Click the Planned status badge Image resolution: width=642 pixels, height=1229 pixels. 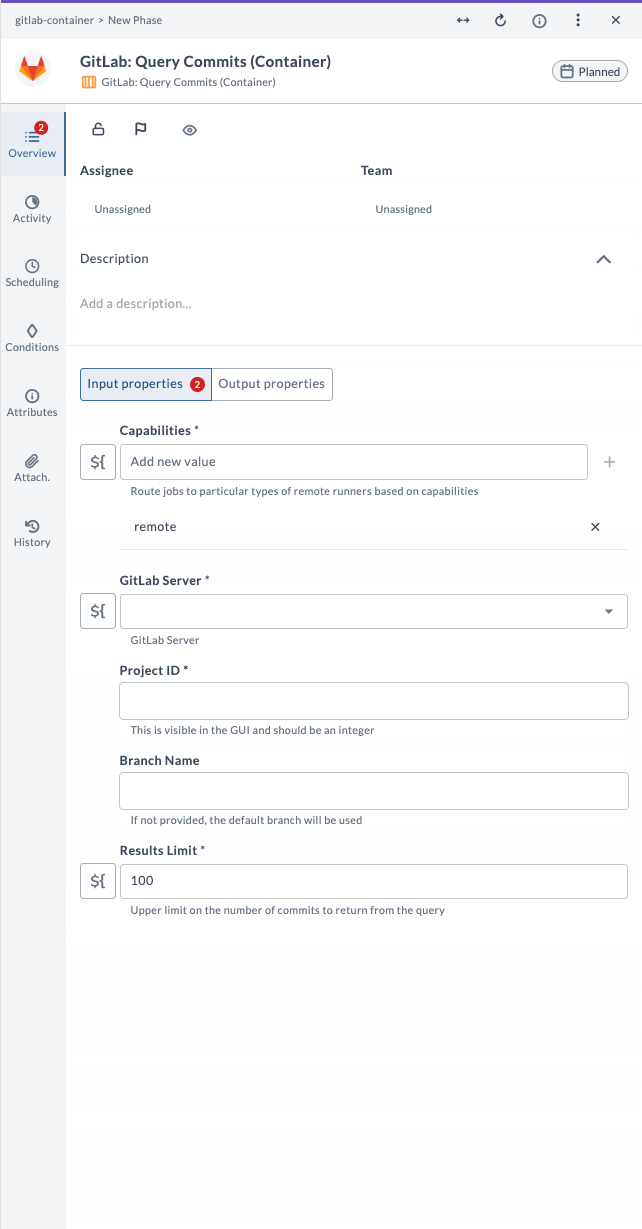[x=590, y=71]
